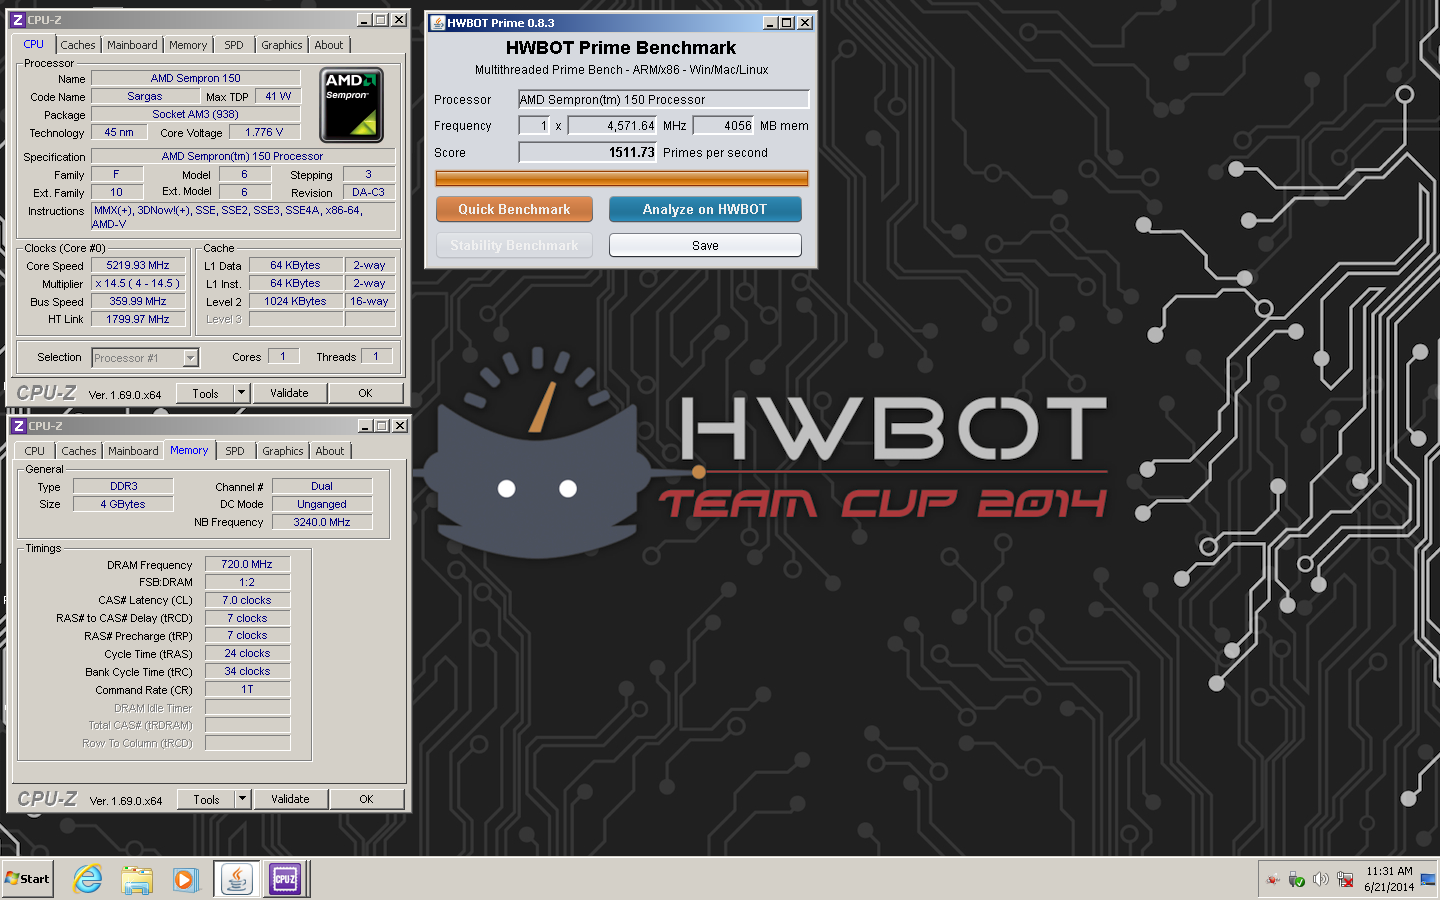Switch to the Java HWBOT Prime taskbar item

pos(237,879)
